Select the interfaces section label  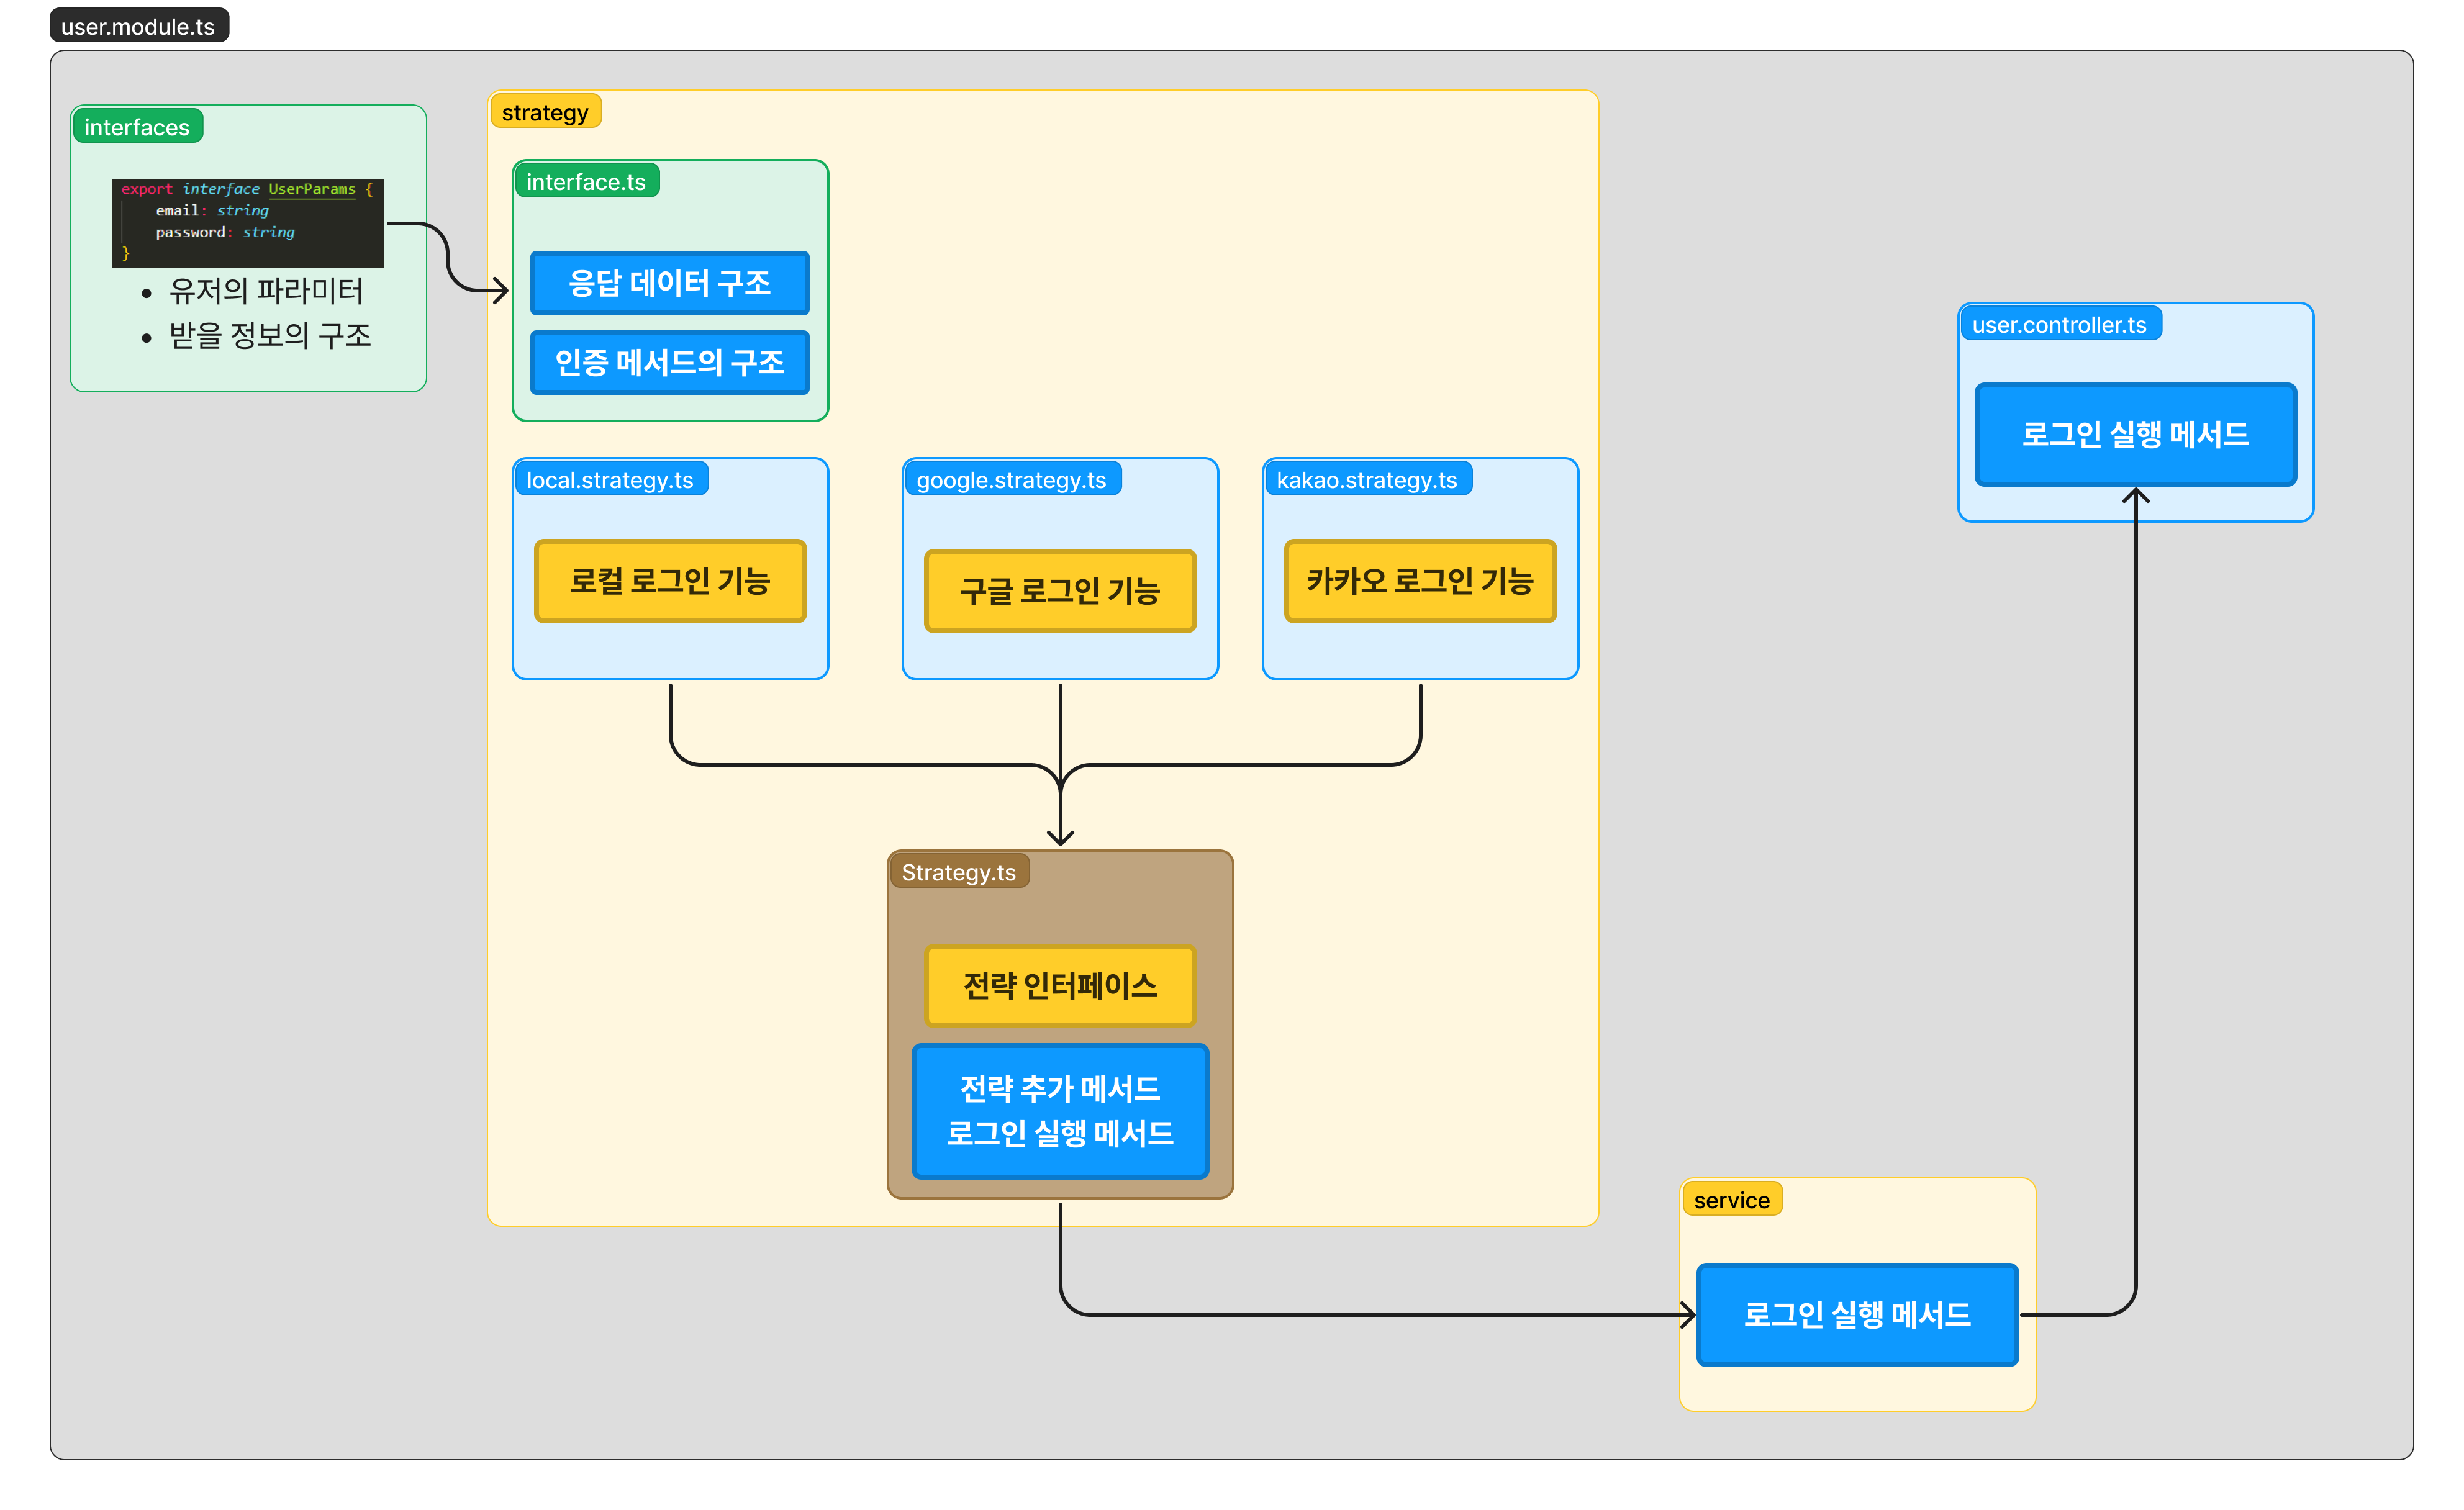coord(137,127)
